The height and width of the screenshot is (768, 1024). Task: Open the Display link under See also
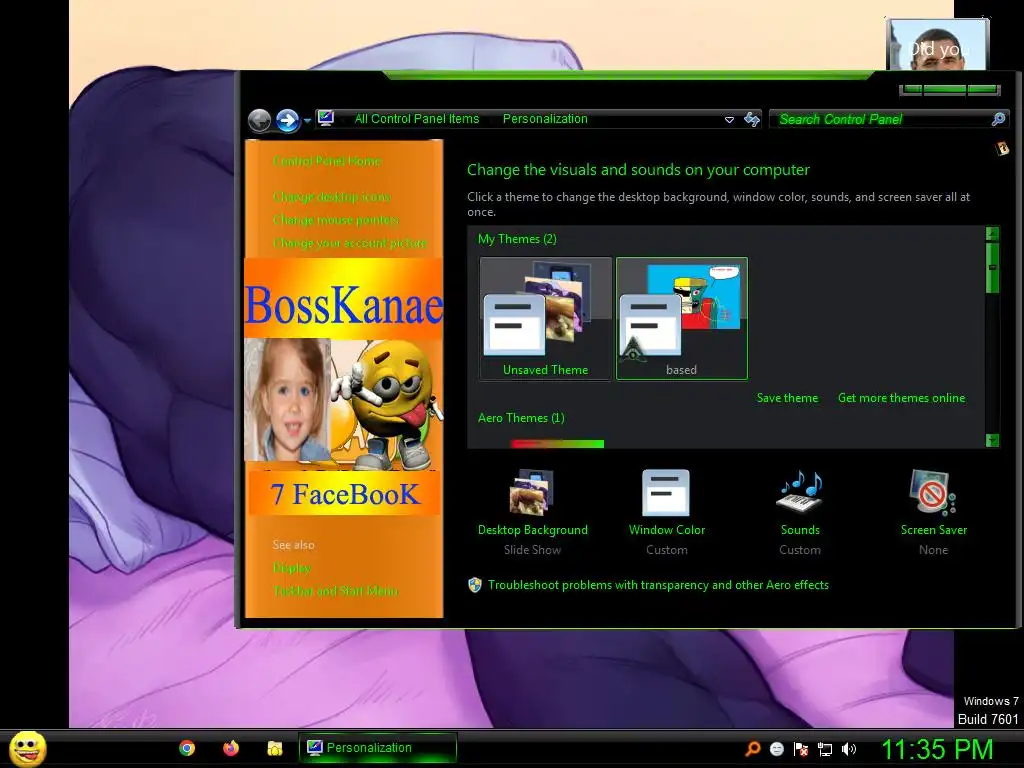click(292, 568)
